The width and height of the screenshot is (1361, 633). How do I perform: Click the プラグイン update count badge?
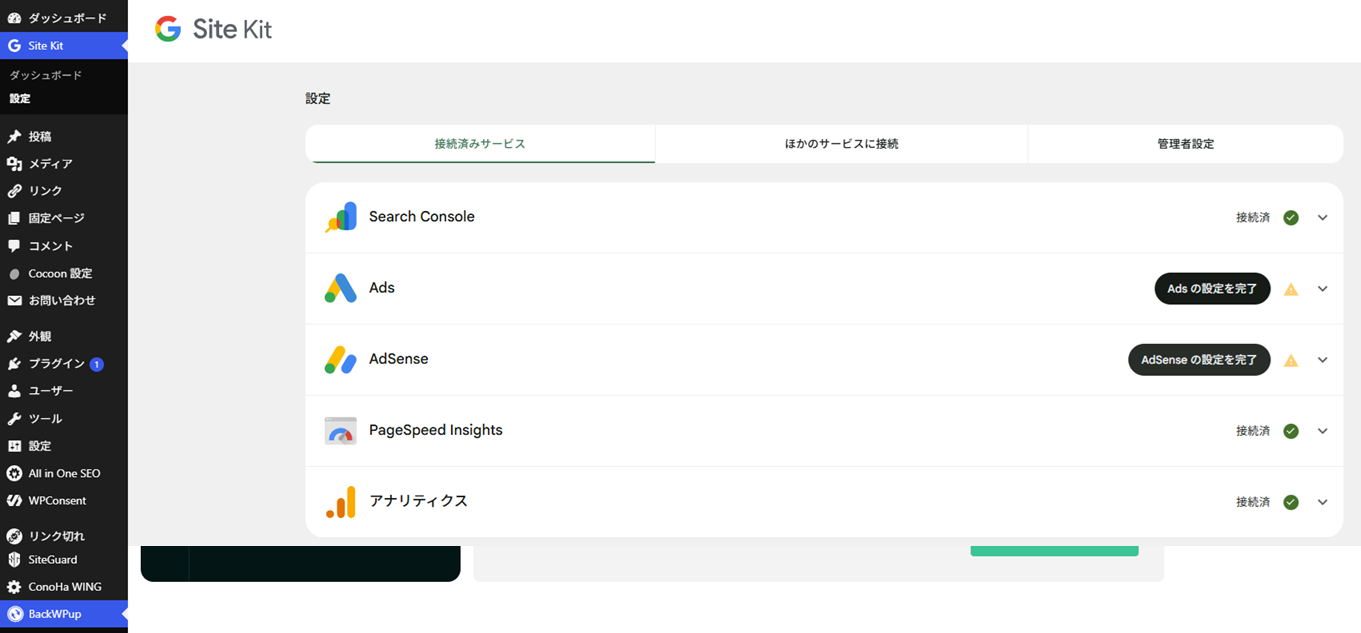(x=96, y=364)
